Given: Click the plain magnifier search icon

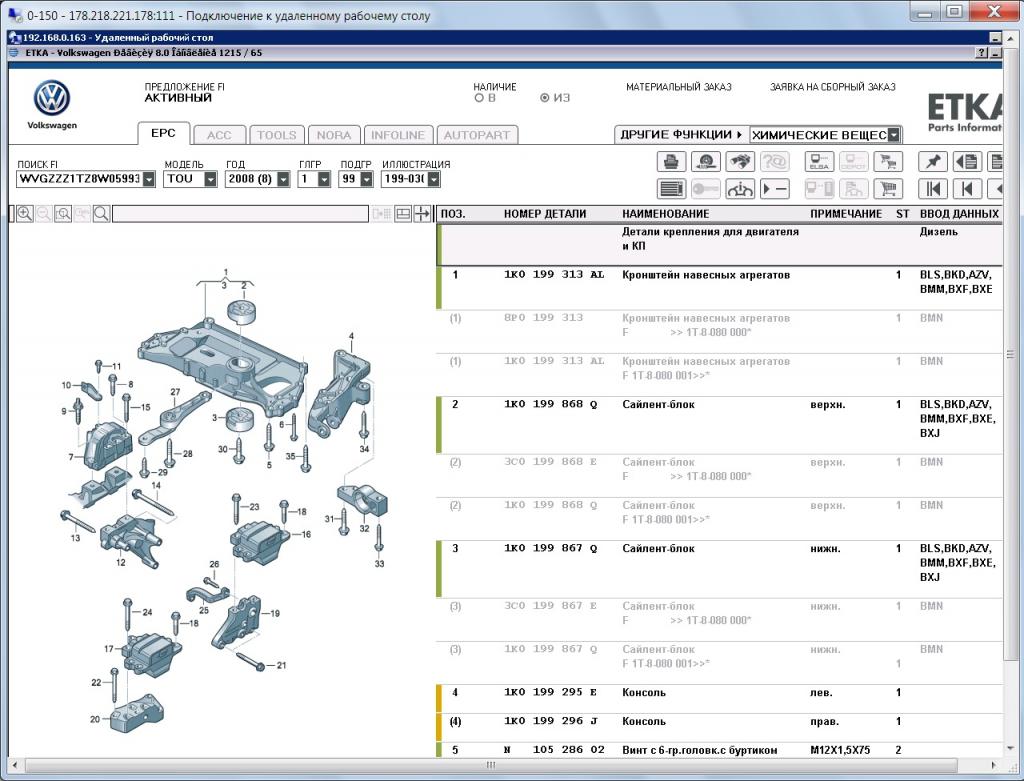Looking at the screenshot, I should click(x=101, y=214).
